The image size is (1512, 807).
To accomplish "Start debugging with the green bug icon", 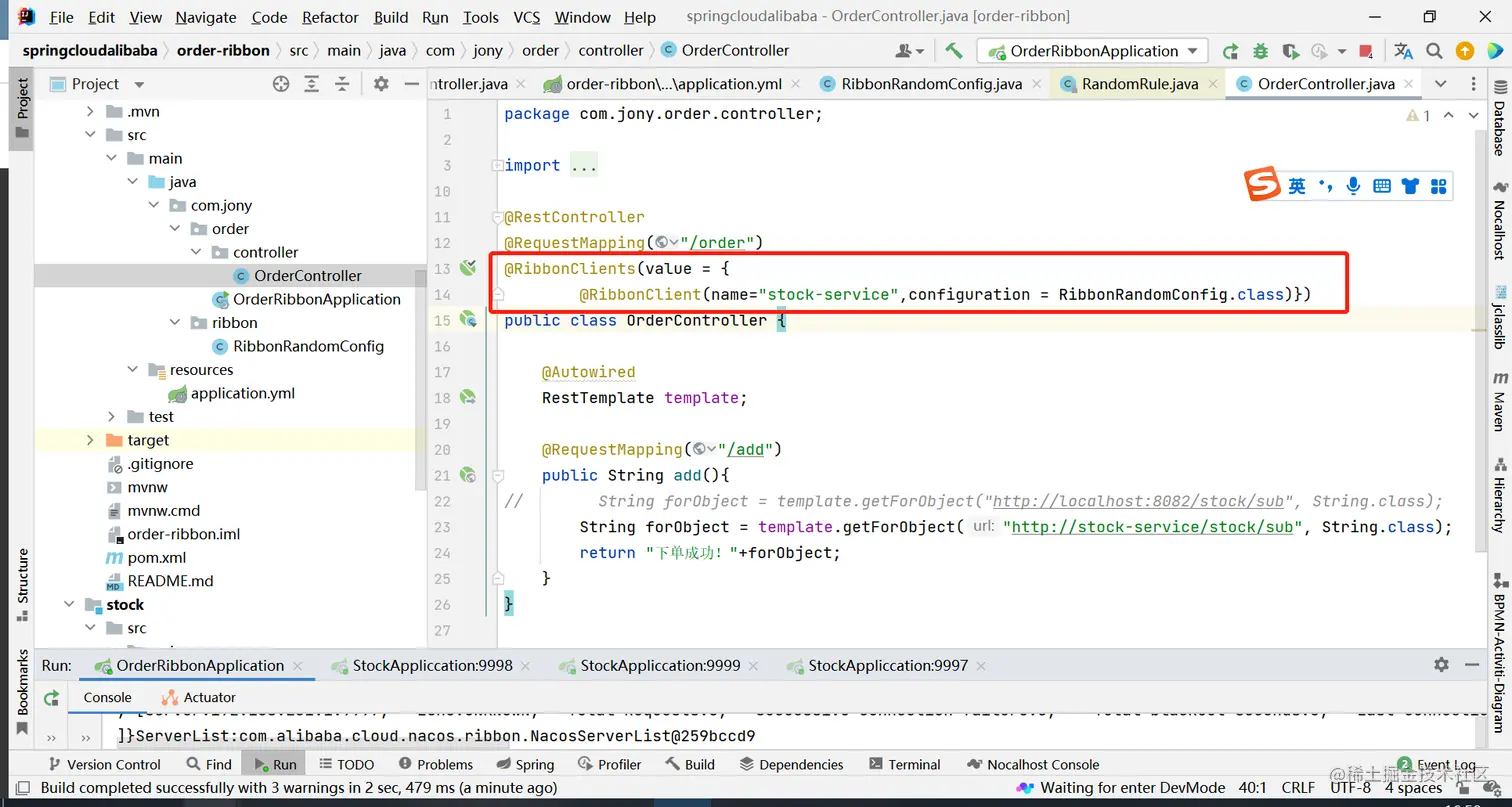I will tap(1260, 51).
